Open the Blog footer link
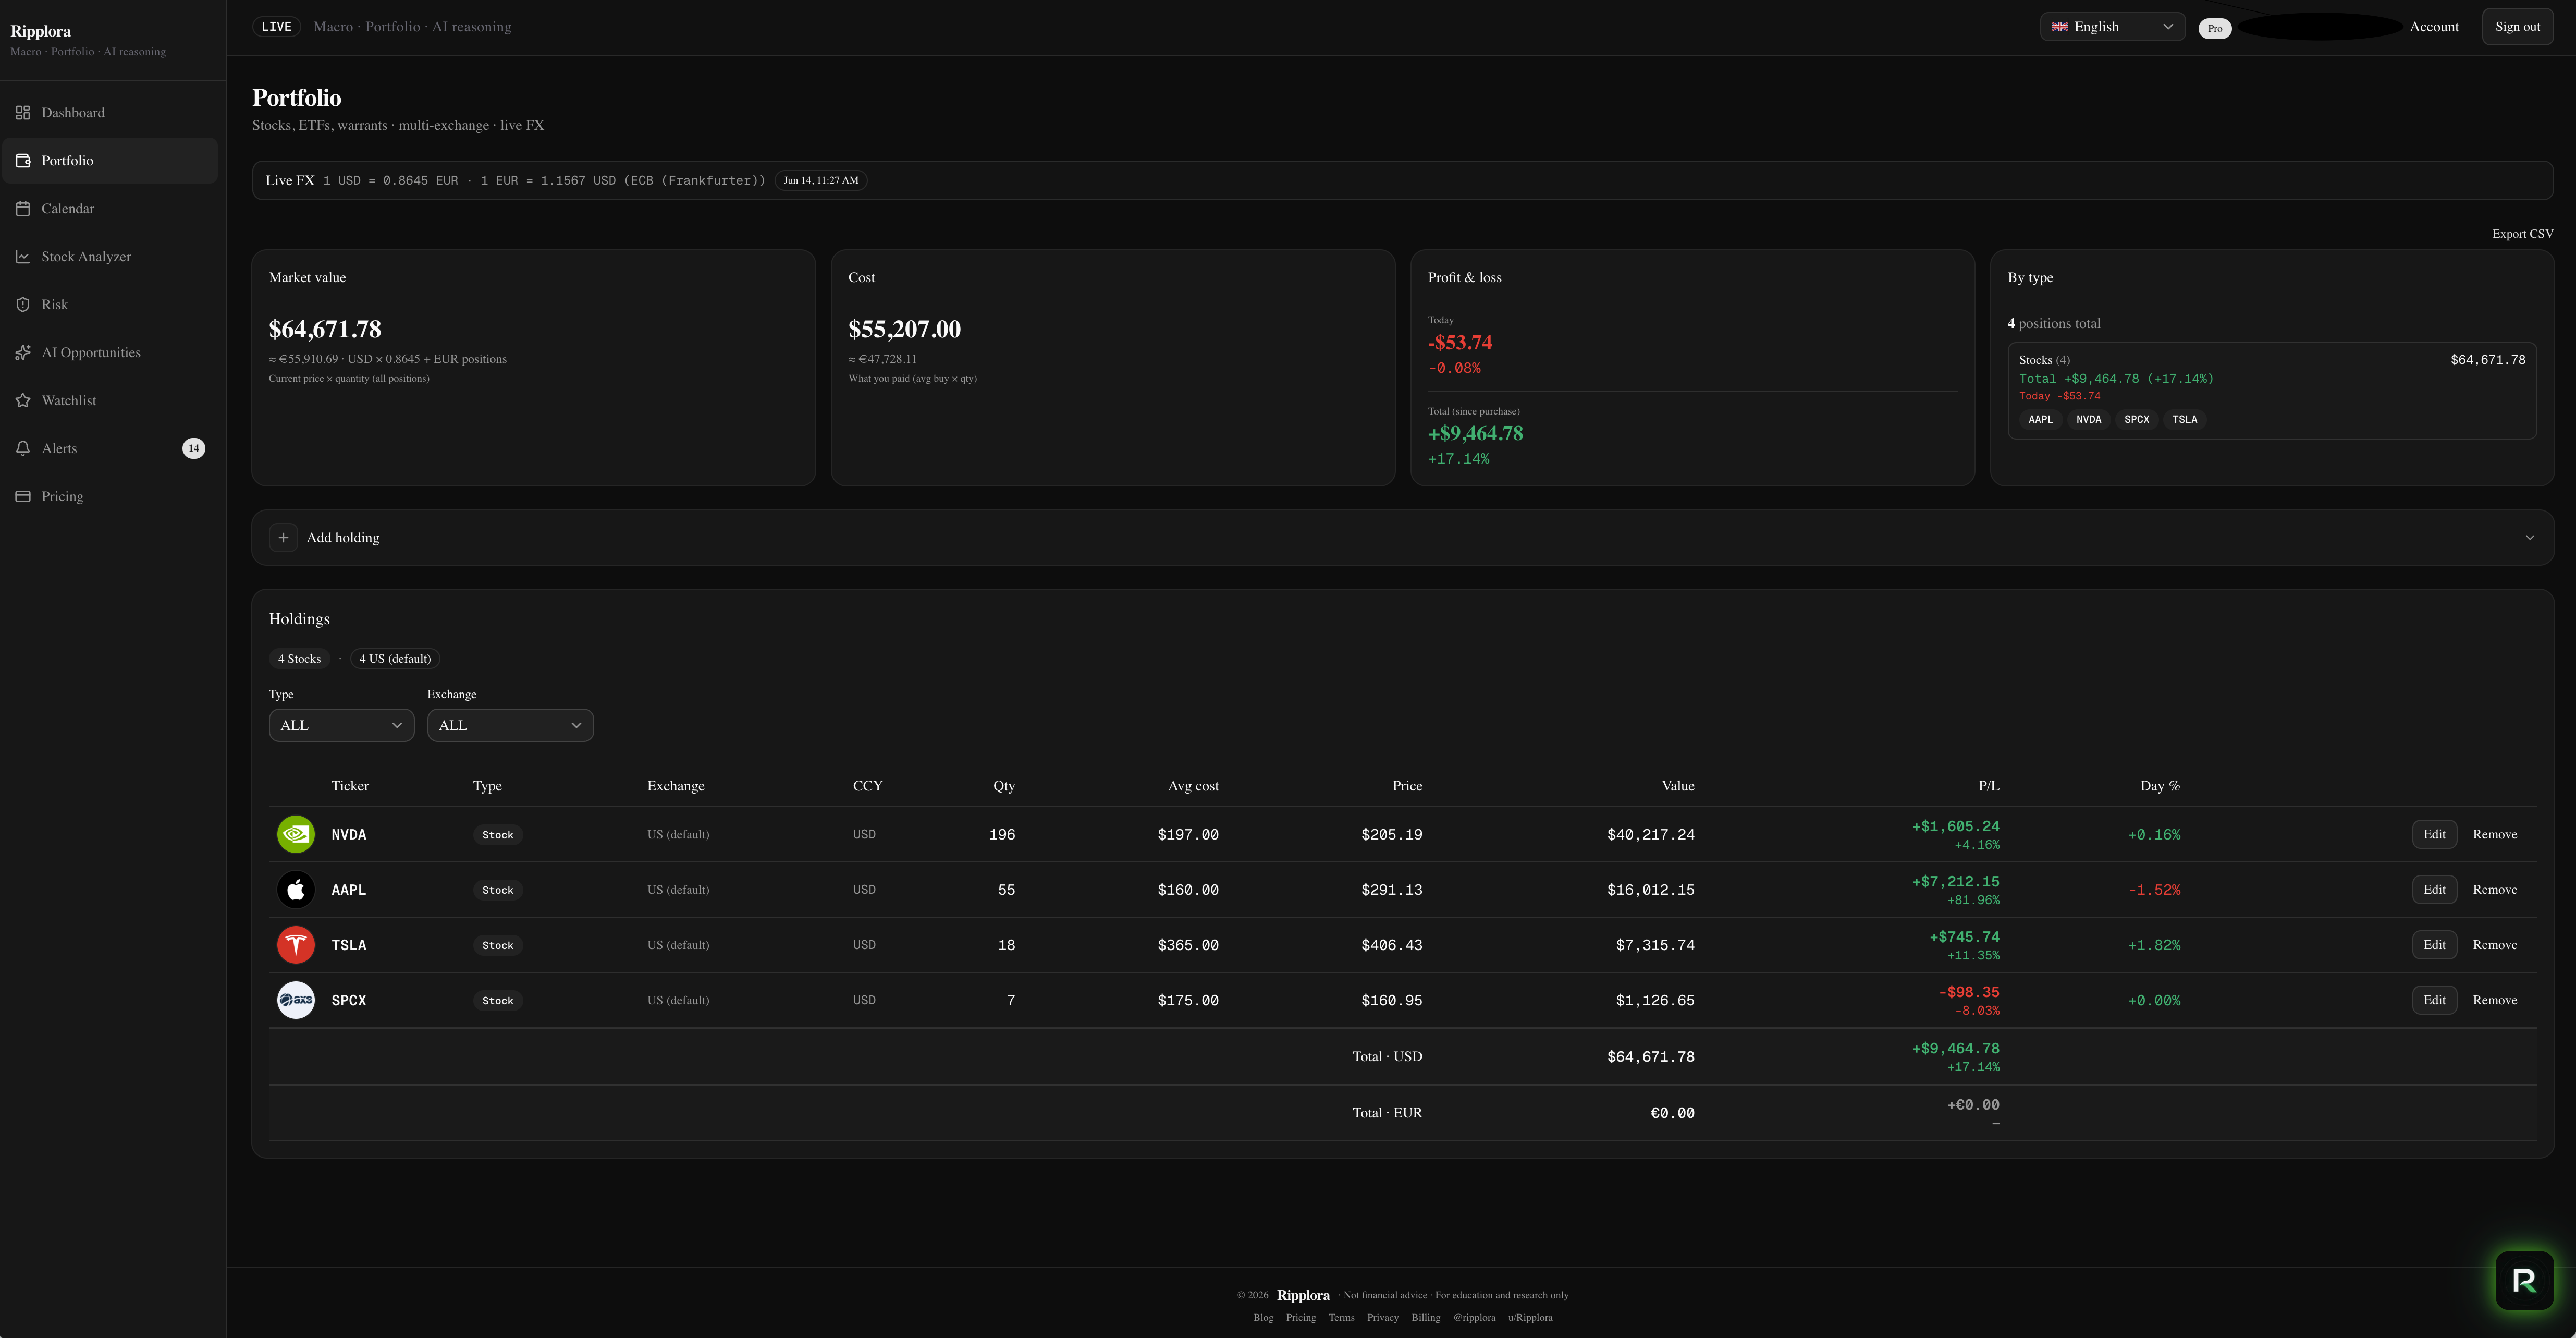Screen dimensions: 2576x1338 [x=1263, y=1318]
